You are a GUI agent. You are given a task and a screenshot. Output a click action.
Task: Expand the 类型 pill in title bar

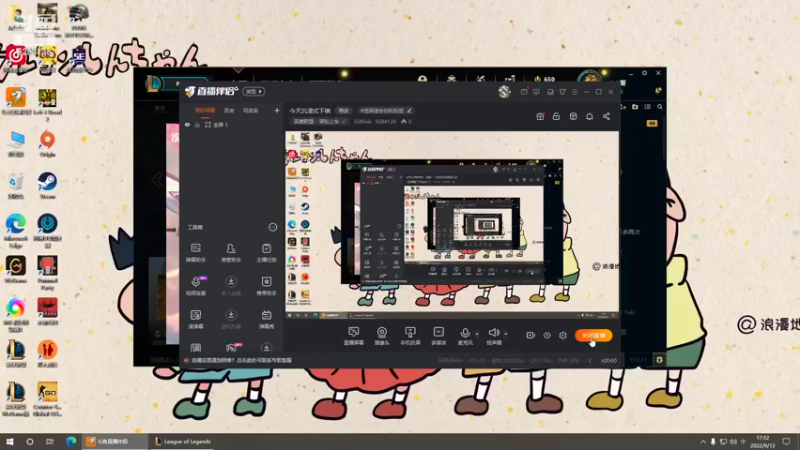coord(254,91)
